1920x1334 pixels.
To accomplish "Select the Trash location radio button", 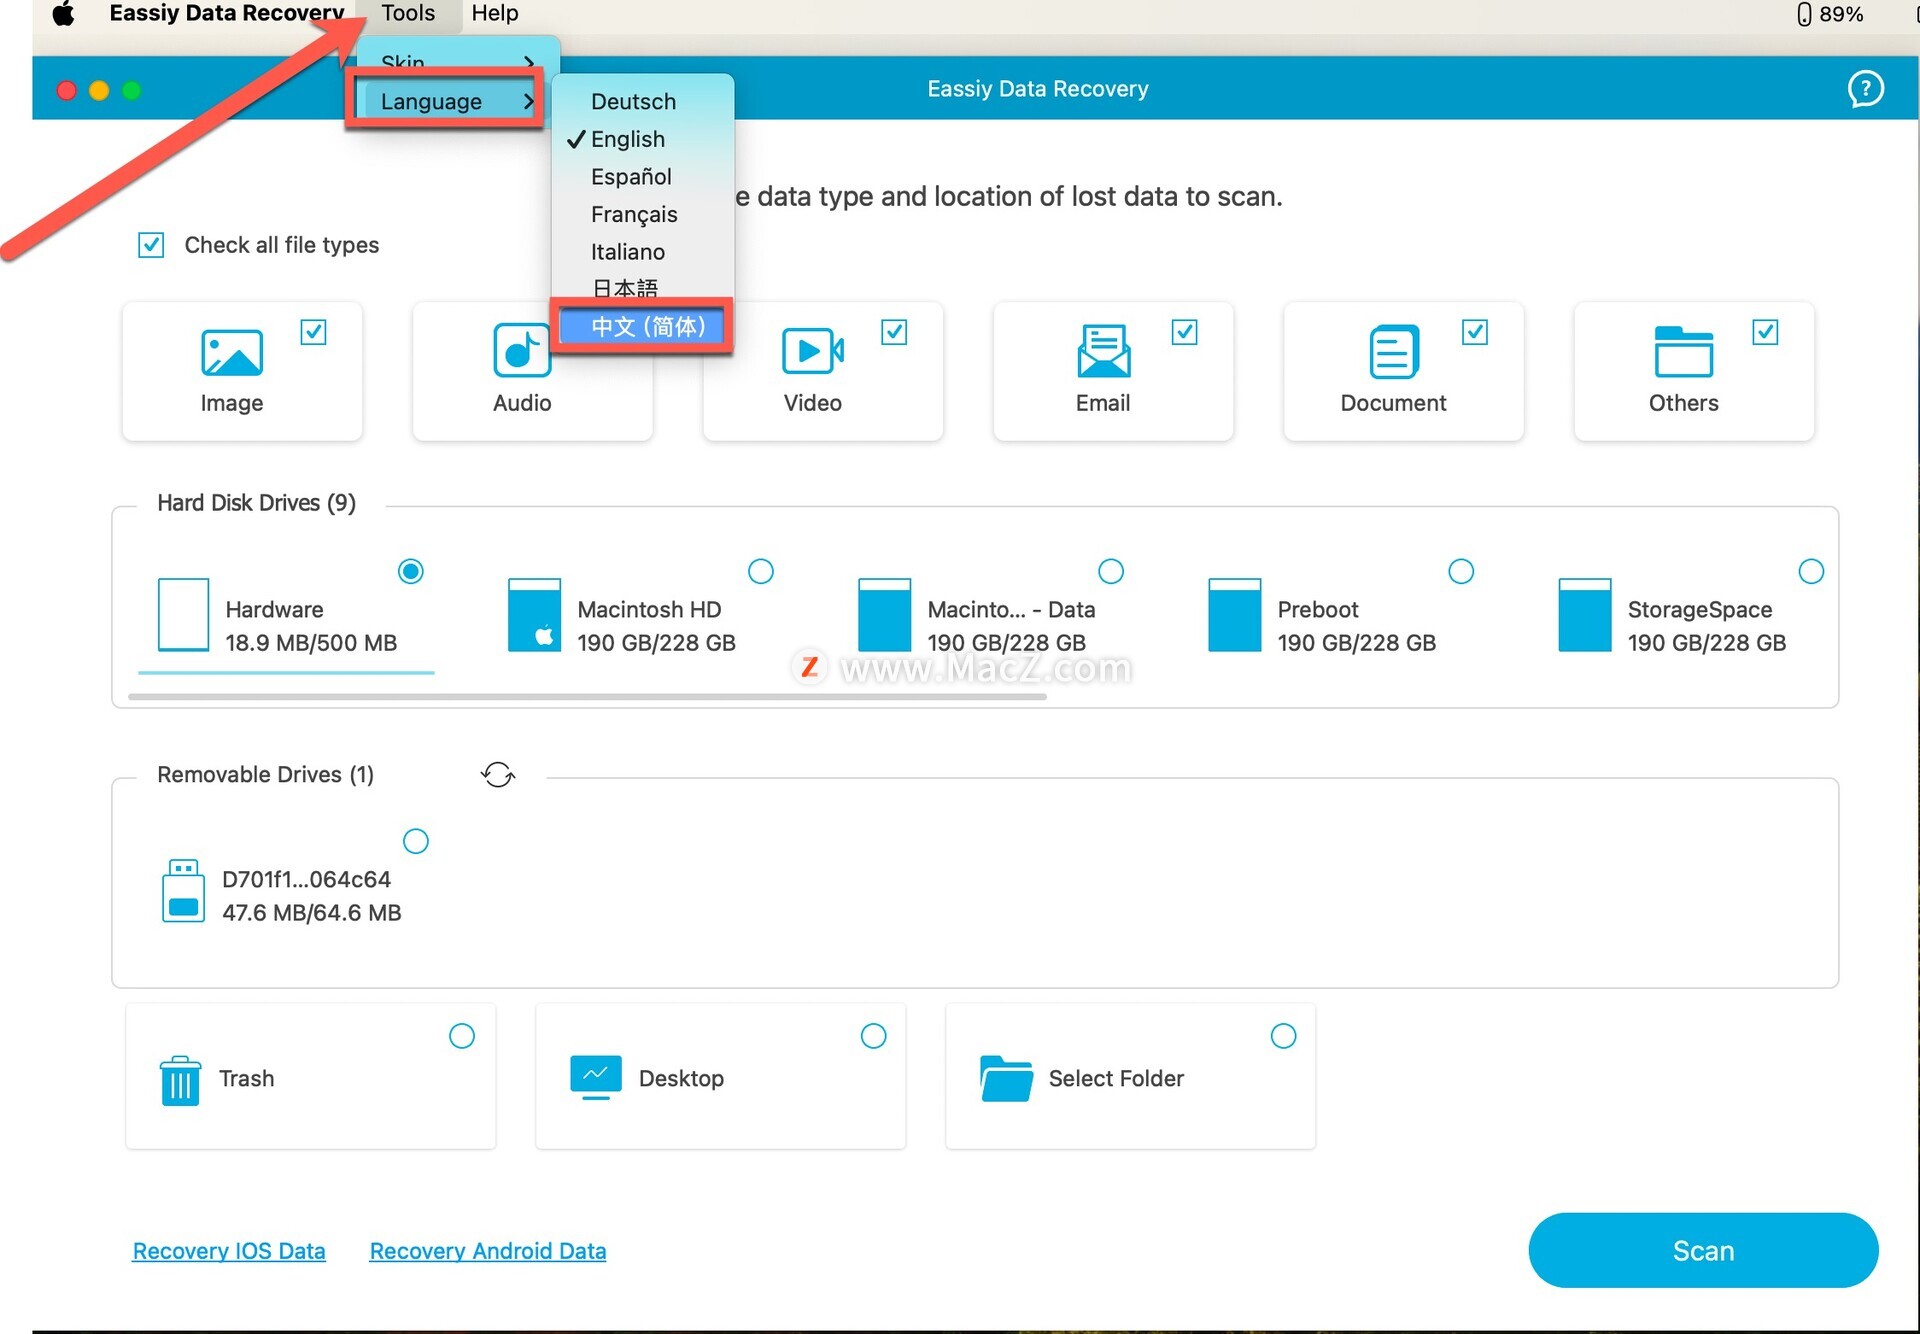I will point(461,1036).
